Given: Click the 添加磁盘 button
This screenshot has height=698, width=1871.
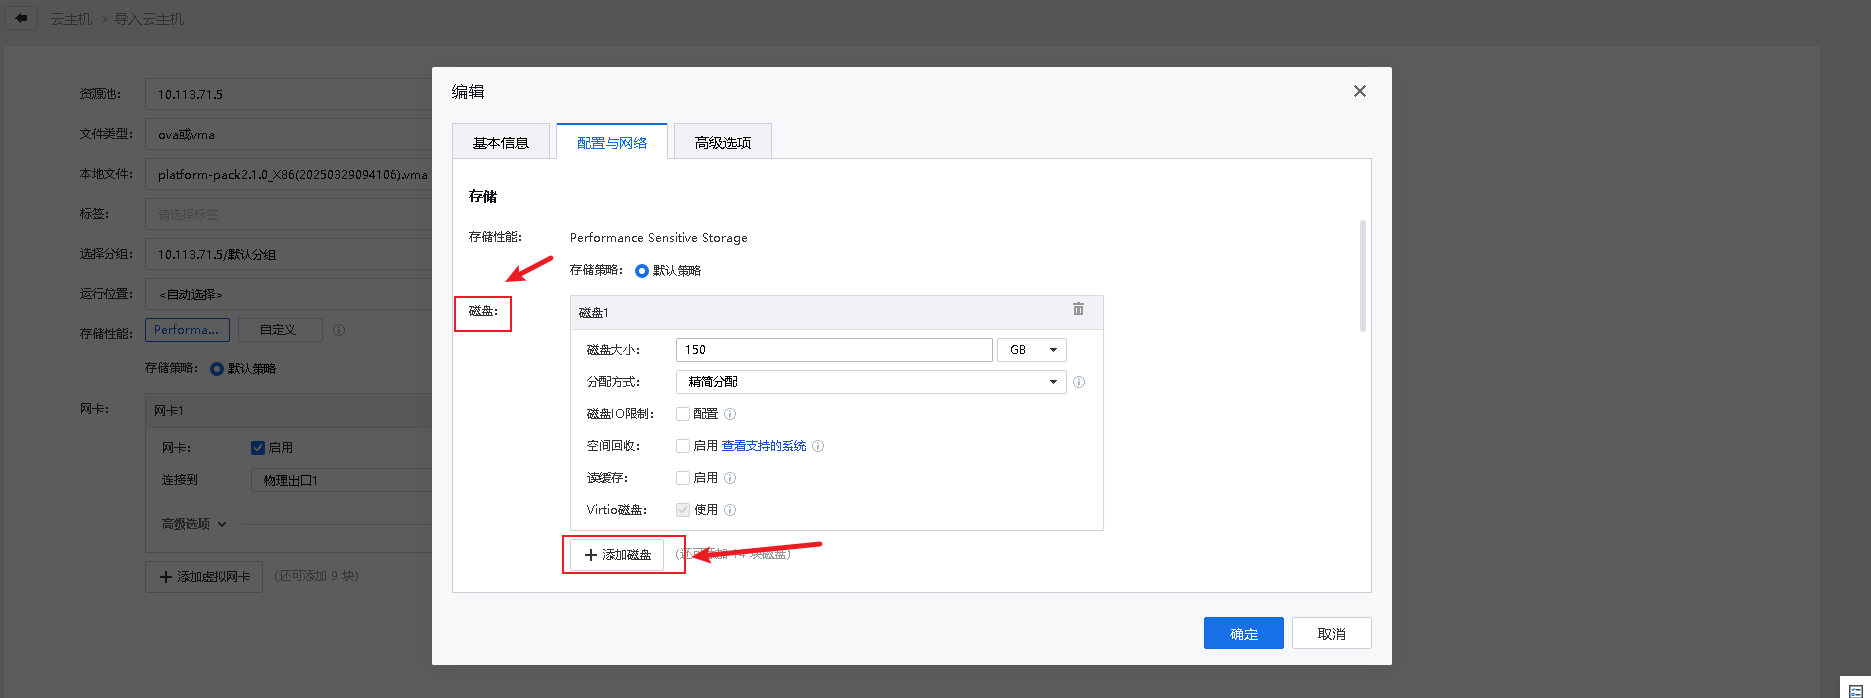Looking at the screenshot, I should coord(617,555).
